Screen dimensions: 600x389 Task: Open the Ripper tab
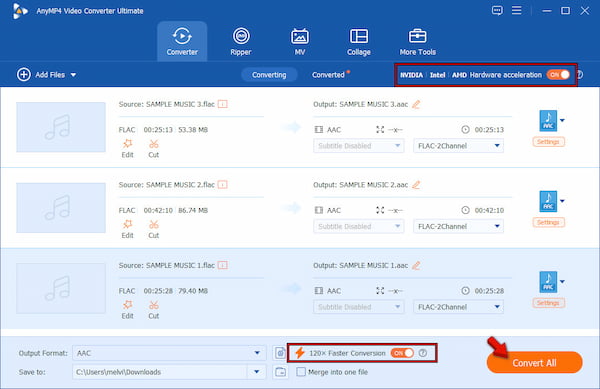coord(241,41)
